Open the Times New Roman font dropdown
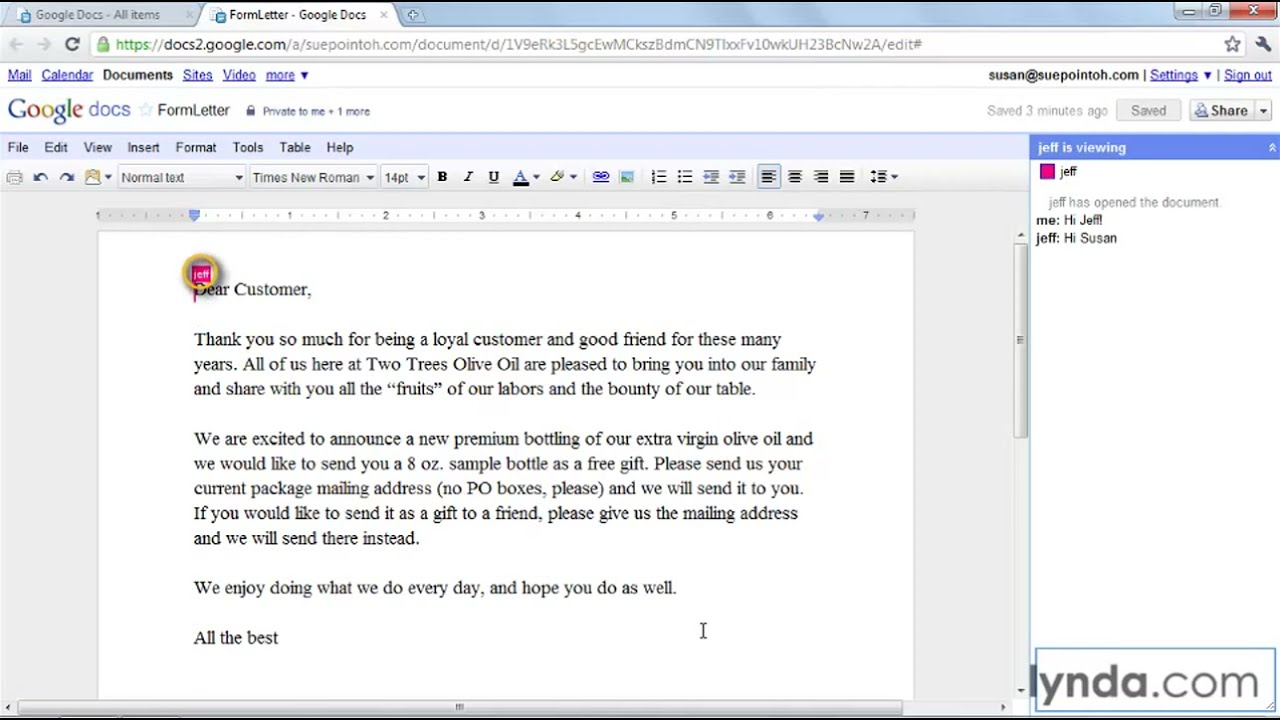 coord(313,177)
